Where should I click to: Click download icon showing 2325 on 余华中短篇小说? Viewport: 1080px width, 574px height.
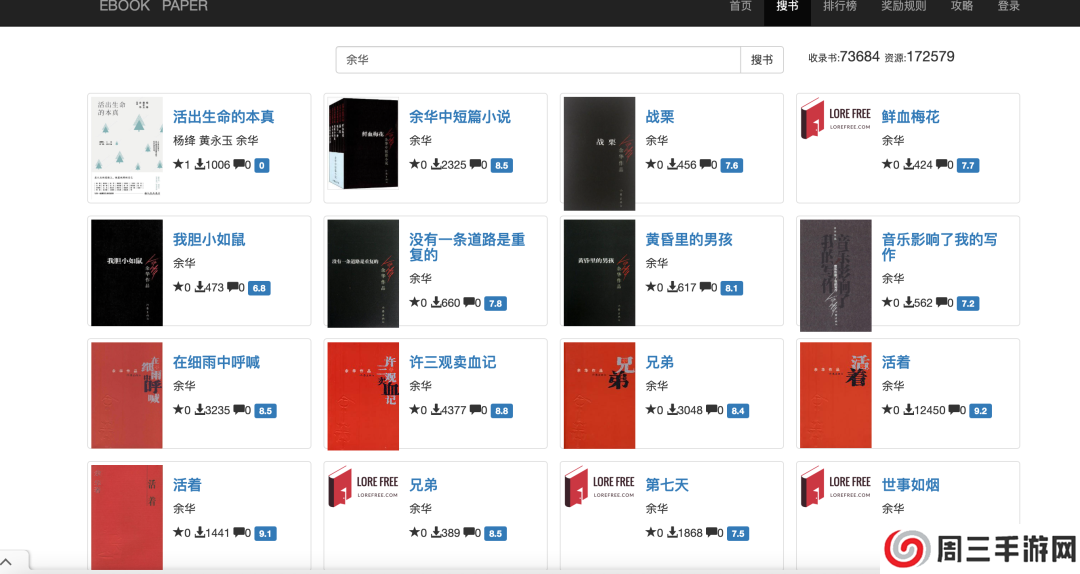point(436,165)
